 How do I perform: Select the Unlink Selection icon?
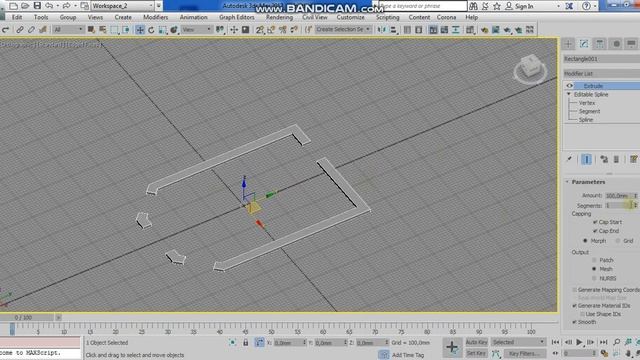(31, 30)
